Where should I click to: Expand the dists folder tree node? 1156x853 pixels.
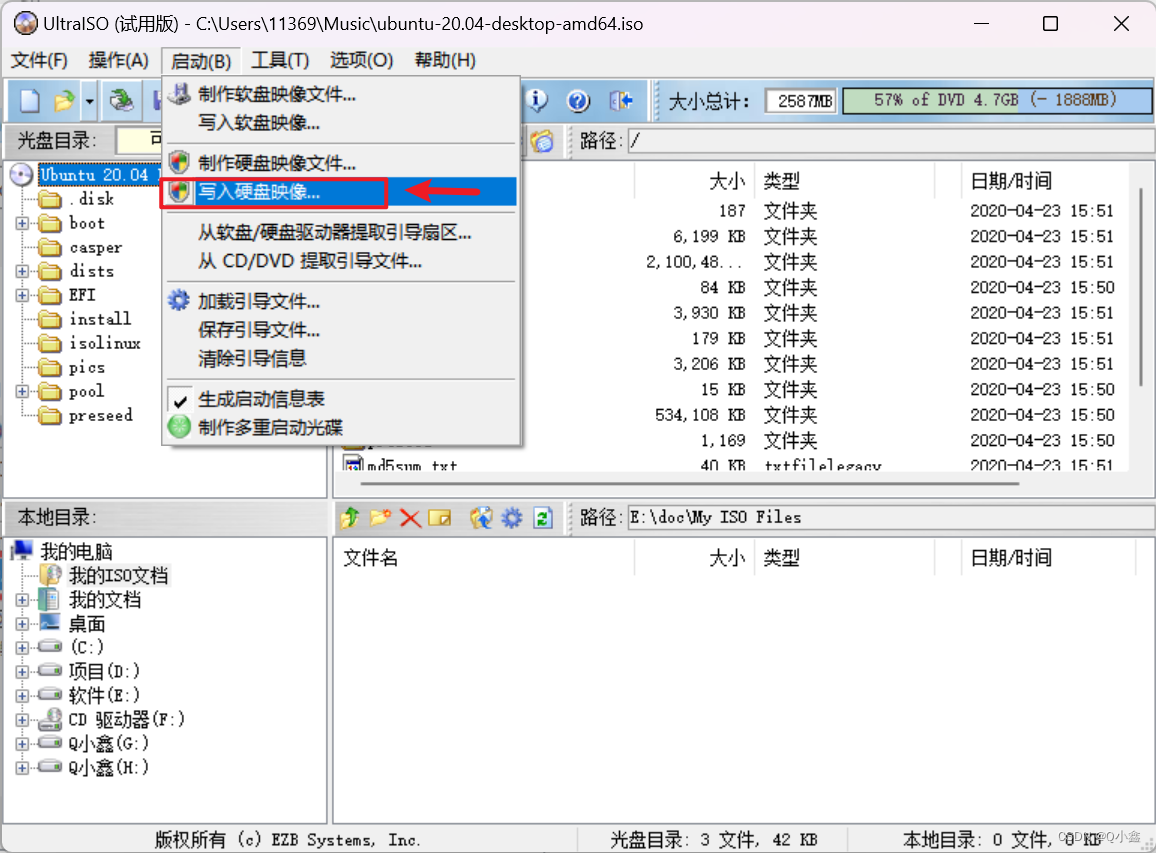(x=22, y=271)
